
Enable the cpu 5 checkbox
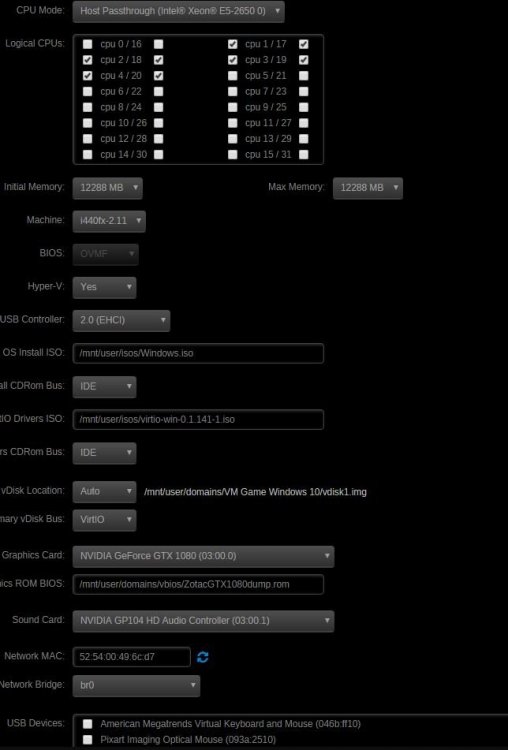pos(232,76)
